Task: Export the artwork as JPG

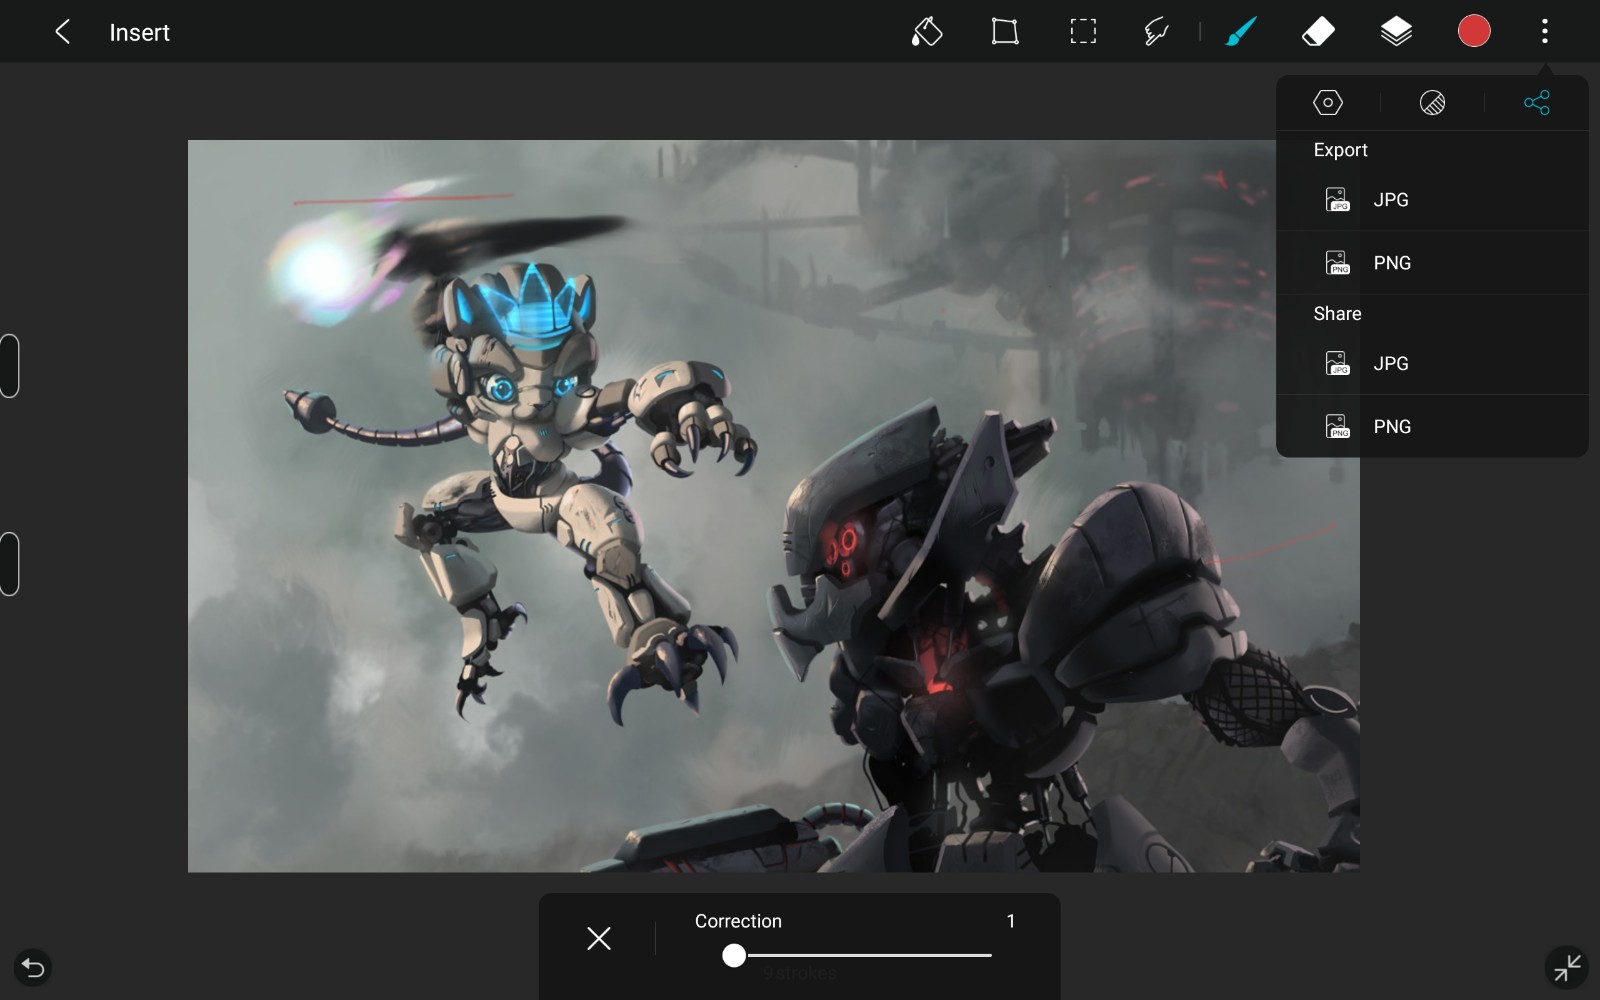Action: tap(1390, 200)
